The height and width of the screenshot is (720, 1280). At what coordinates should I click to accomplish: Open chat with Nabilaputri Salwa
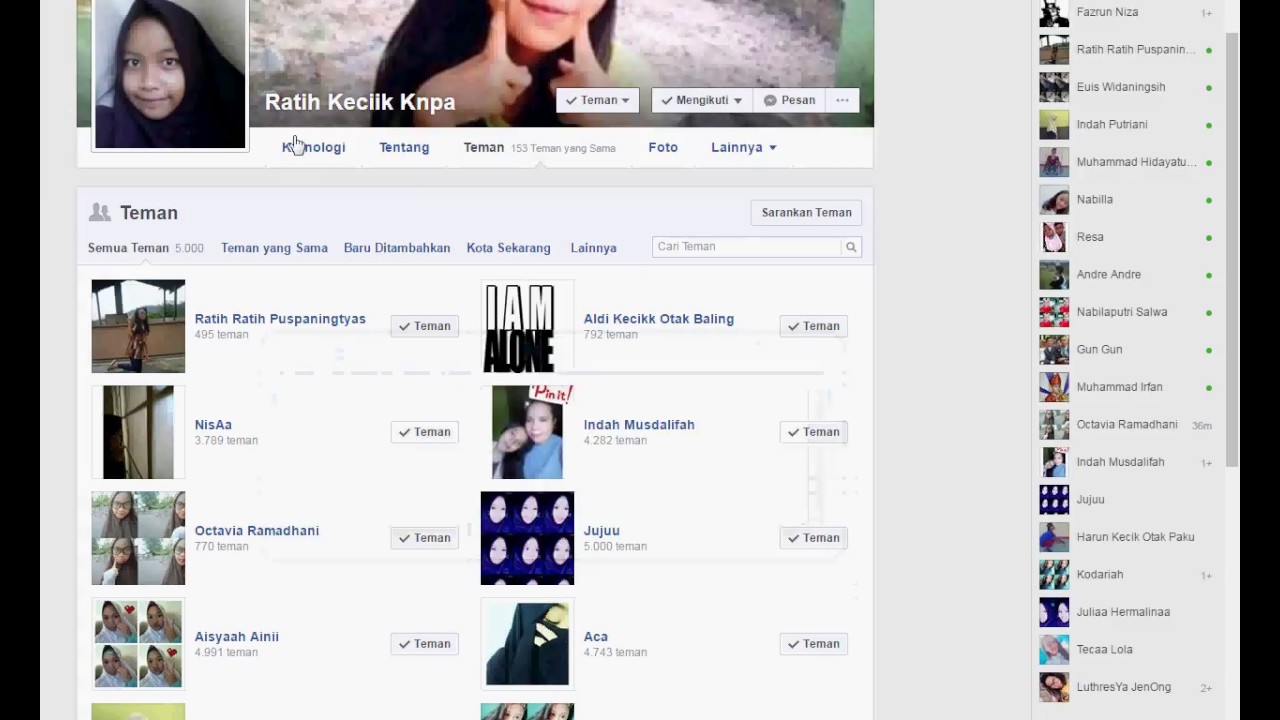tap(1127, 312)
